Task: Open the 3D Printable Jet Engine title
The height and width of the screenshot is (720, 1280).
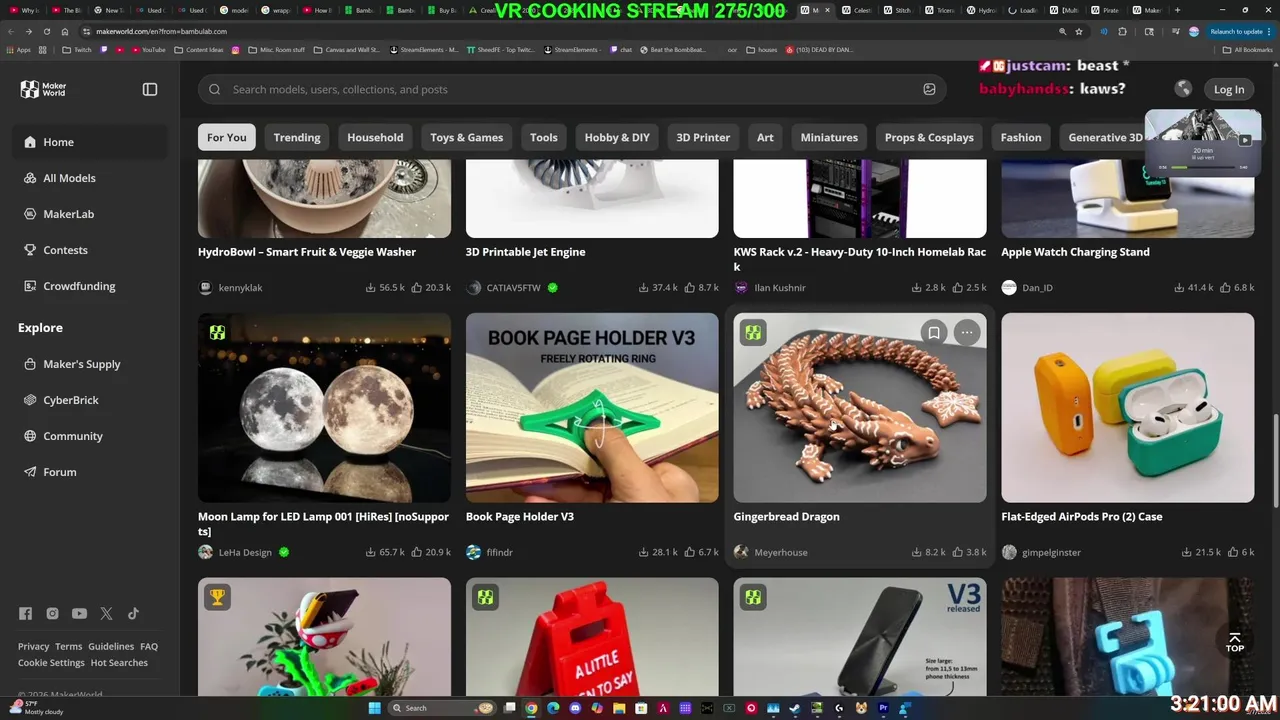Action: 526,252
